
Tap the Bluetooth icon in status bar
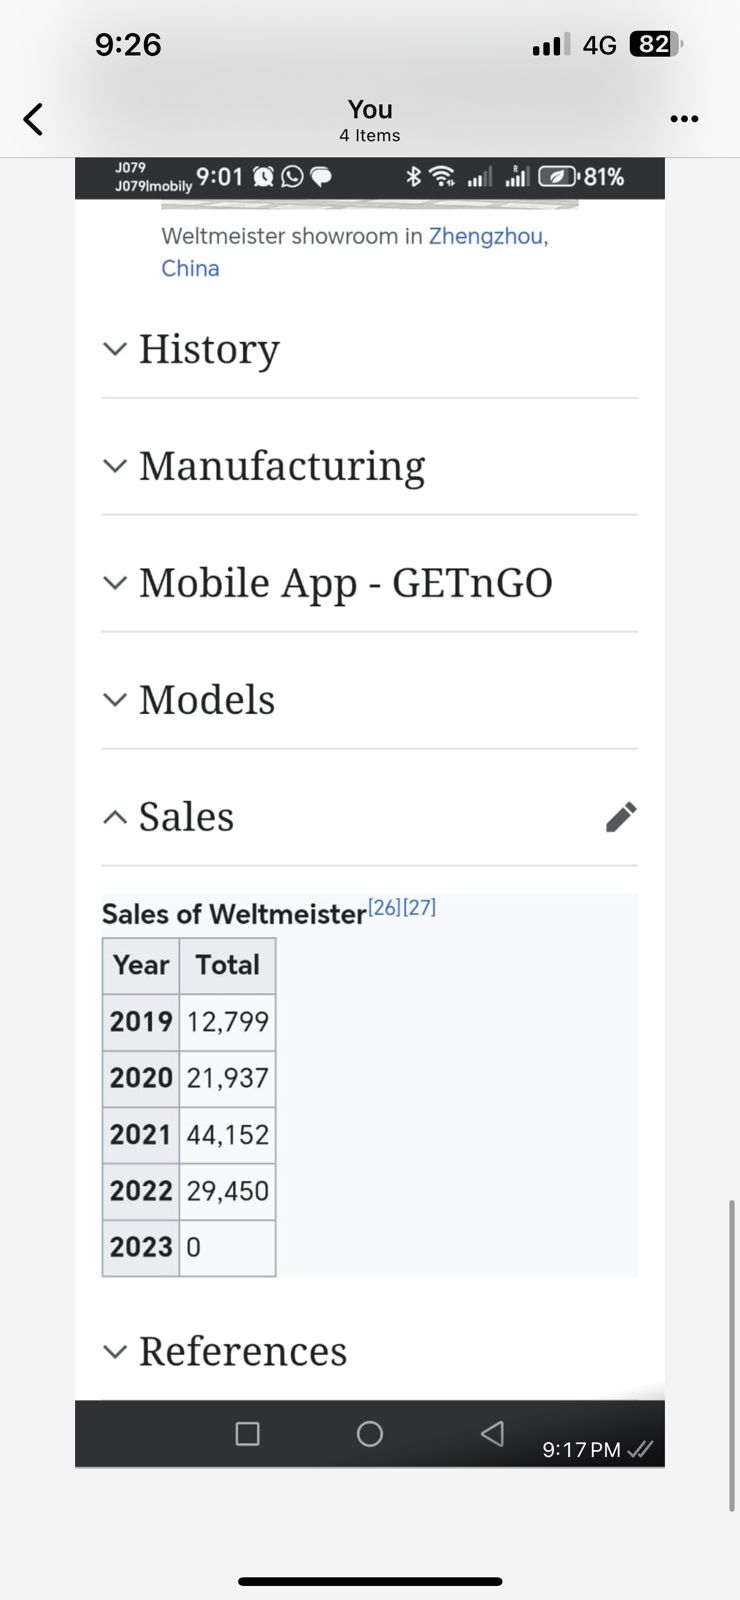point(414,177)
